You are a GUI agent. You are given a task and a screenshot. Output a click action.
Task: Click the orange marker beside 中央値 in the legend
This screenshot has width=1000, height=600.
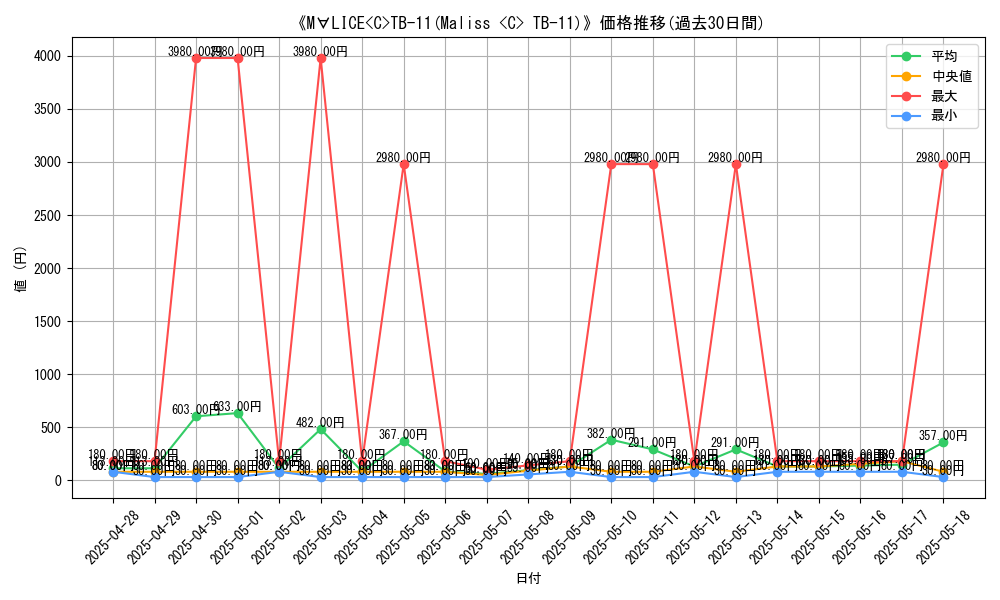click(x=906, y=77)
